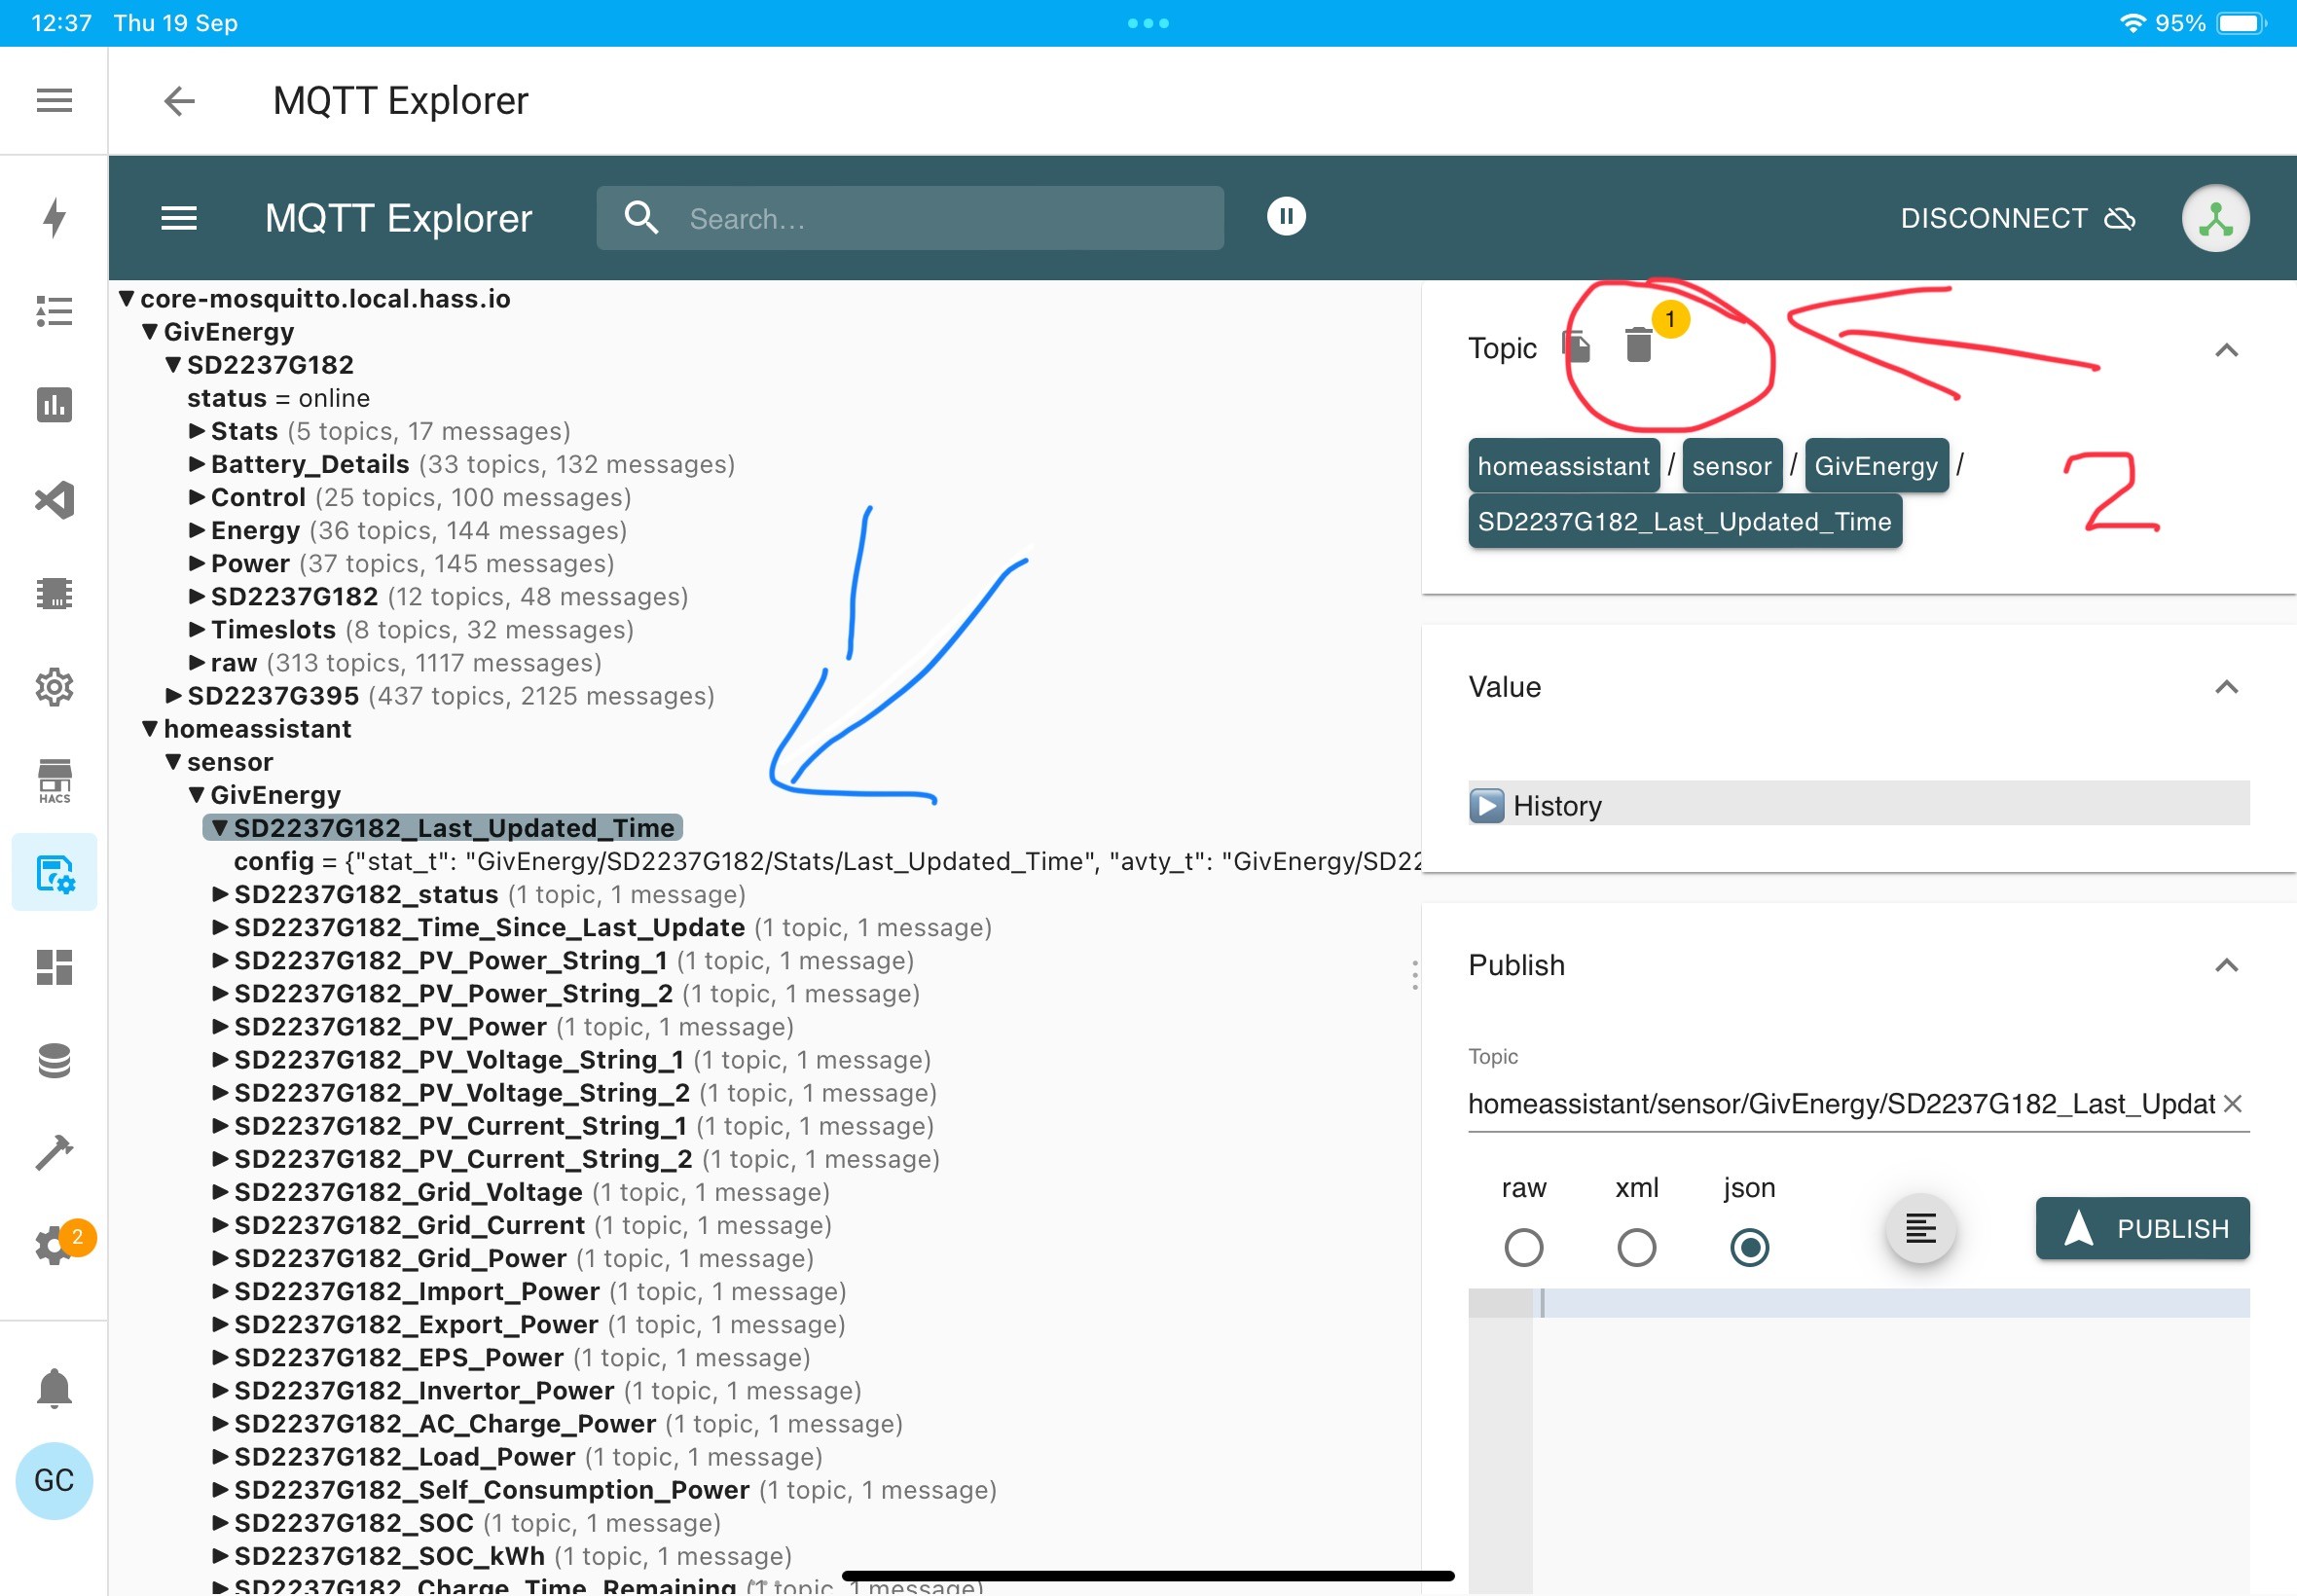Select the xml format radio button
Image resolution: width=2297 pixels, height=1596 pixels.
[x=1636, y=1247]
